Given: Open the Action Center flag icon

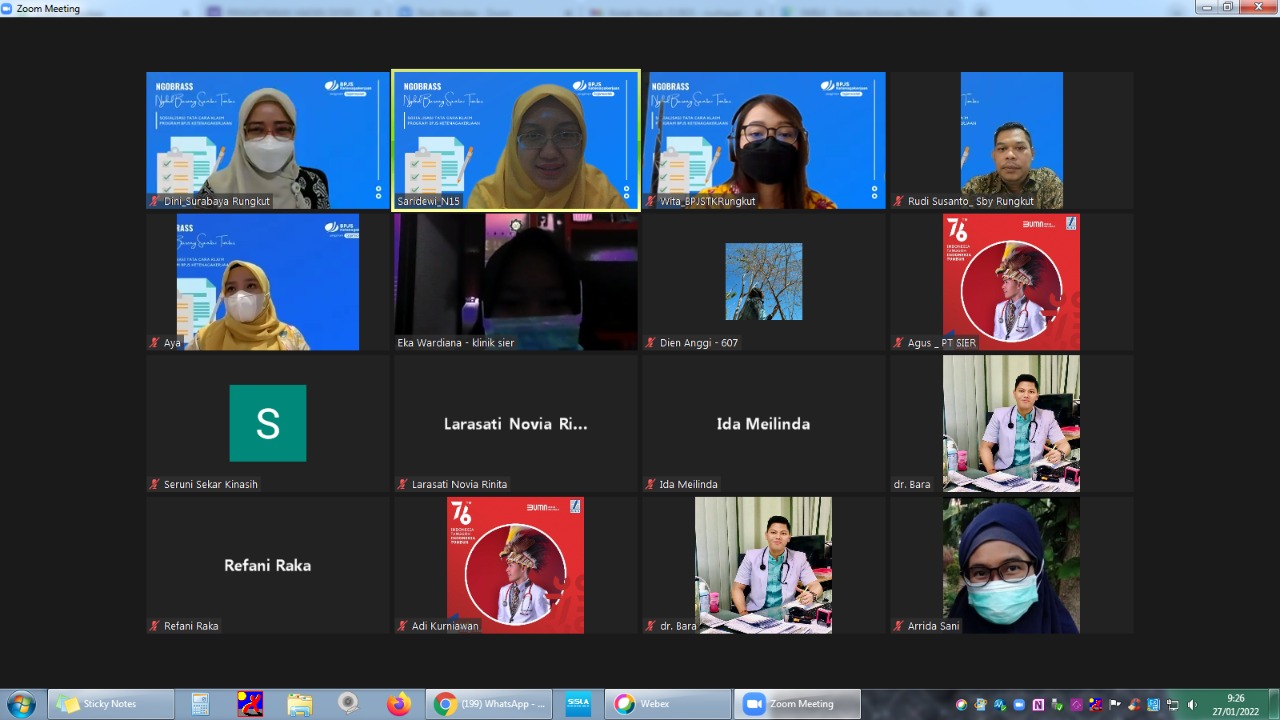Looking at the screenshot, I should tap(1115, 704).
